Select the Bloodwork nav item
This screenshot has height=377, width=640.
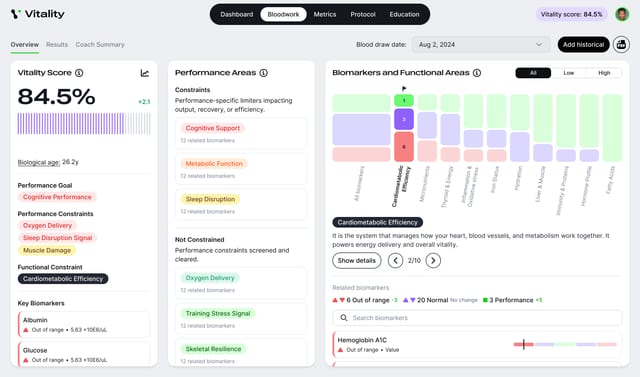coord(283,14)
